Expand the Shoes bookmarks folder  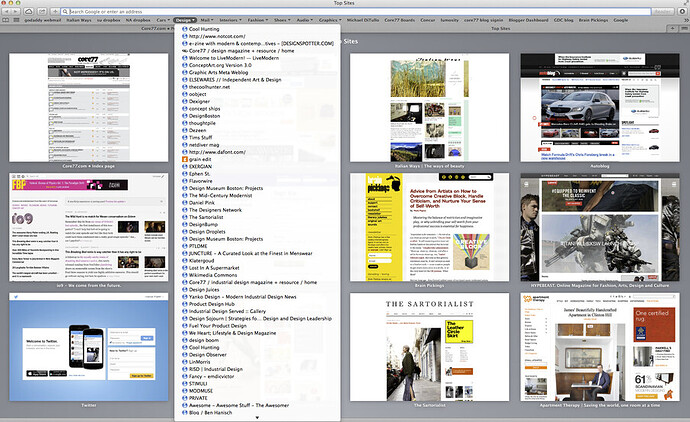point(282,20)
